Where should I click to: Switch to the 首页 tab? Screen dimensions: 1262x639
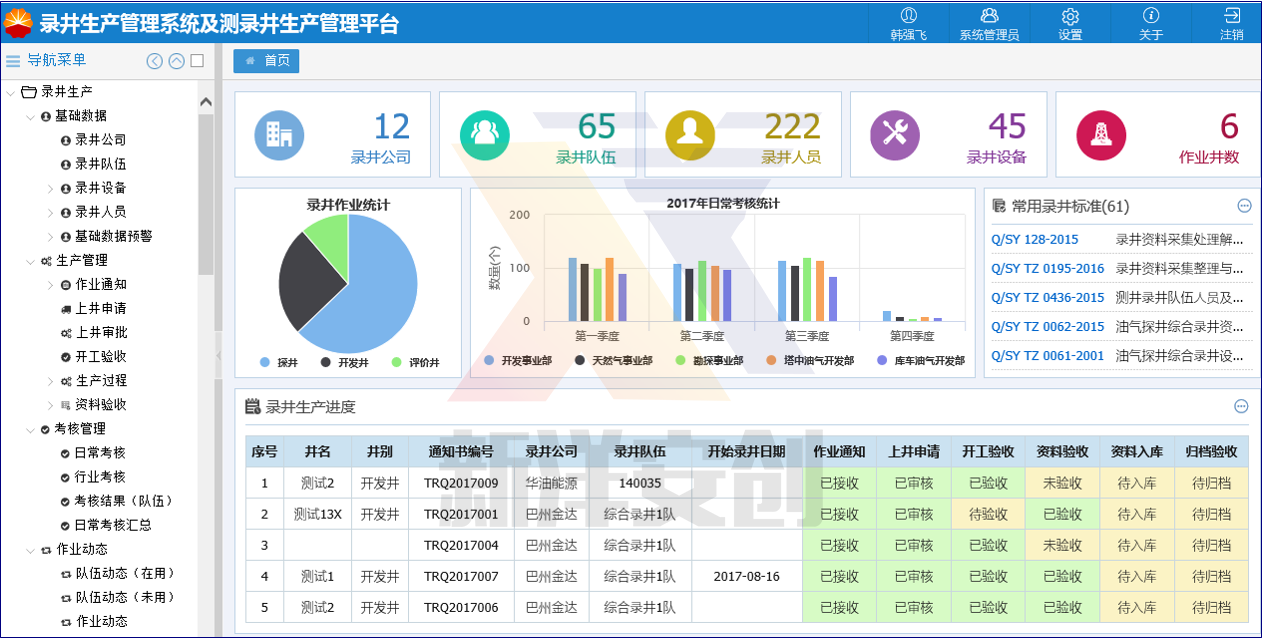click(266, 61)
